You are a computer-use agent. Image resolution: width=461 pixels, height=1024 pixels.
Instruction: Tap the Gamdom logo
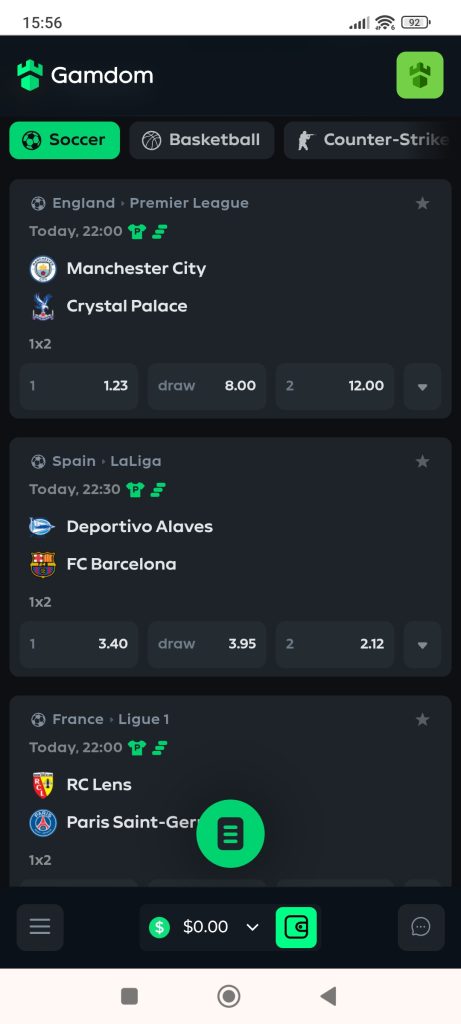[86, 75]
